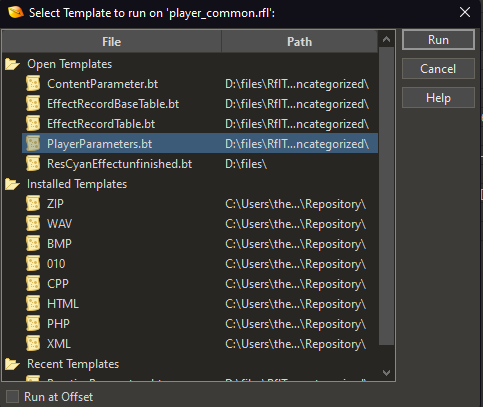Click the HTML template scroll icon

(33, 304)
